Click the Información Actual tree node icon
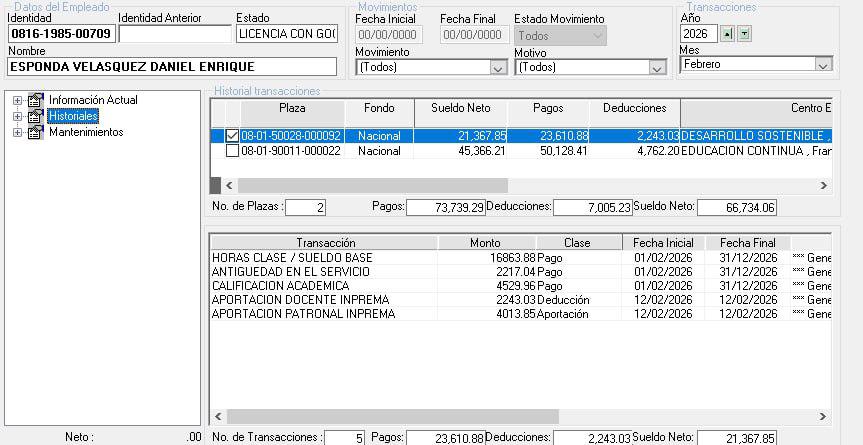 (x=36, y=100)
